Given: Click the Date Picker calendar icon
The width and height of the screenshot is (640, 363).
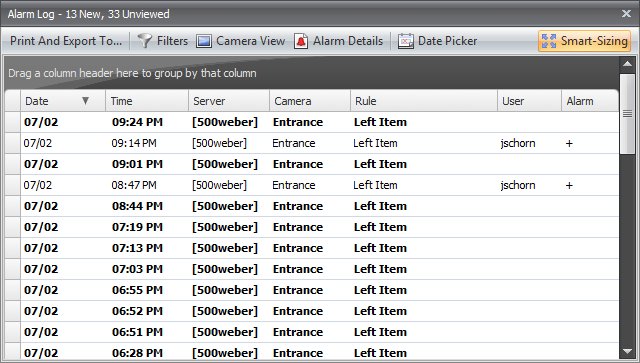Looking at the screenshot, I should click(x=406, y=41).
